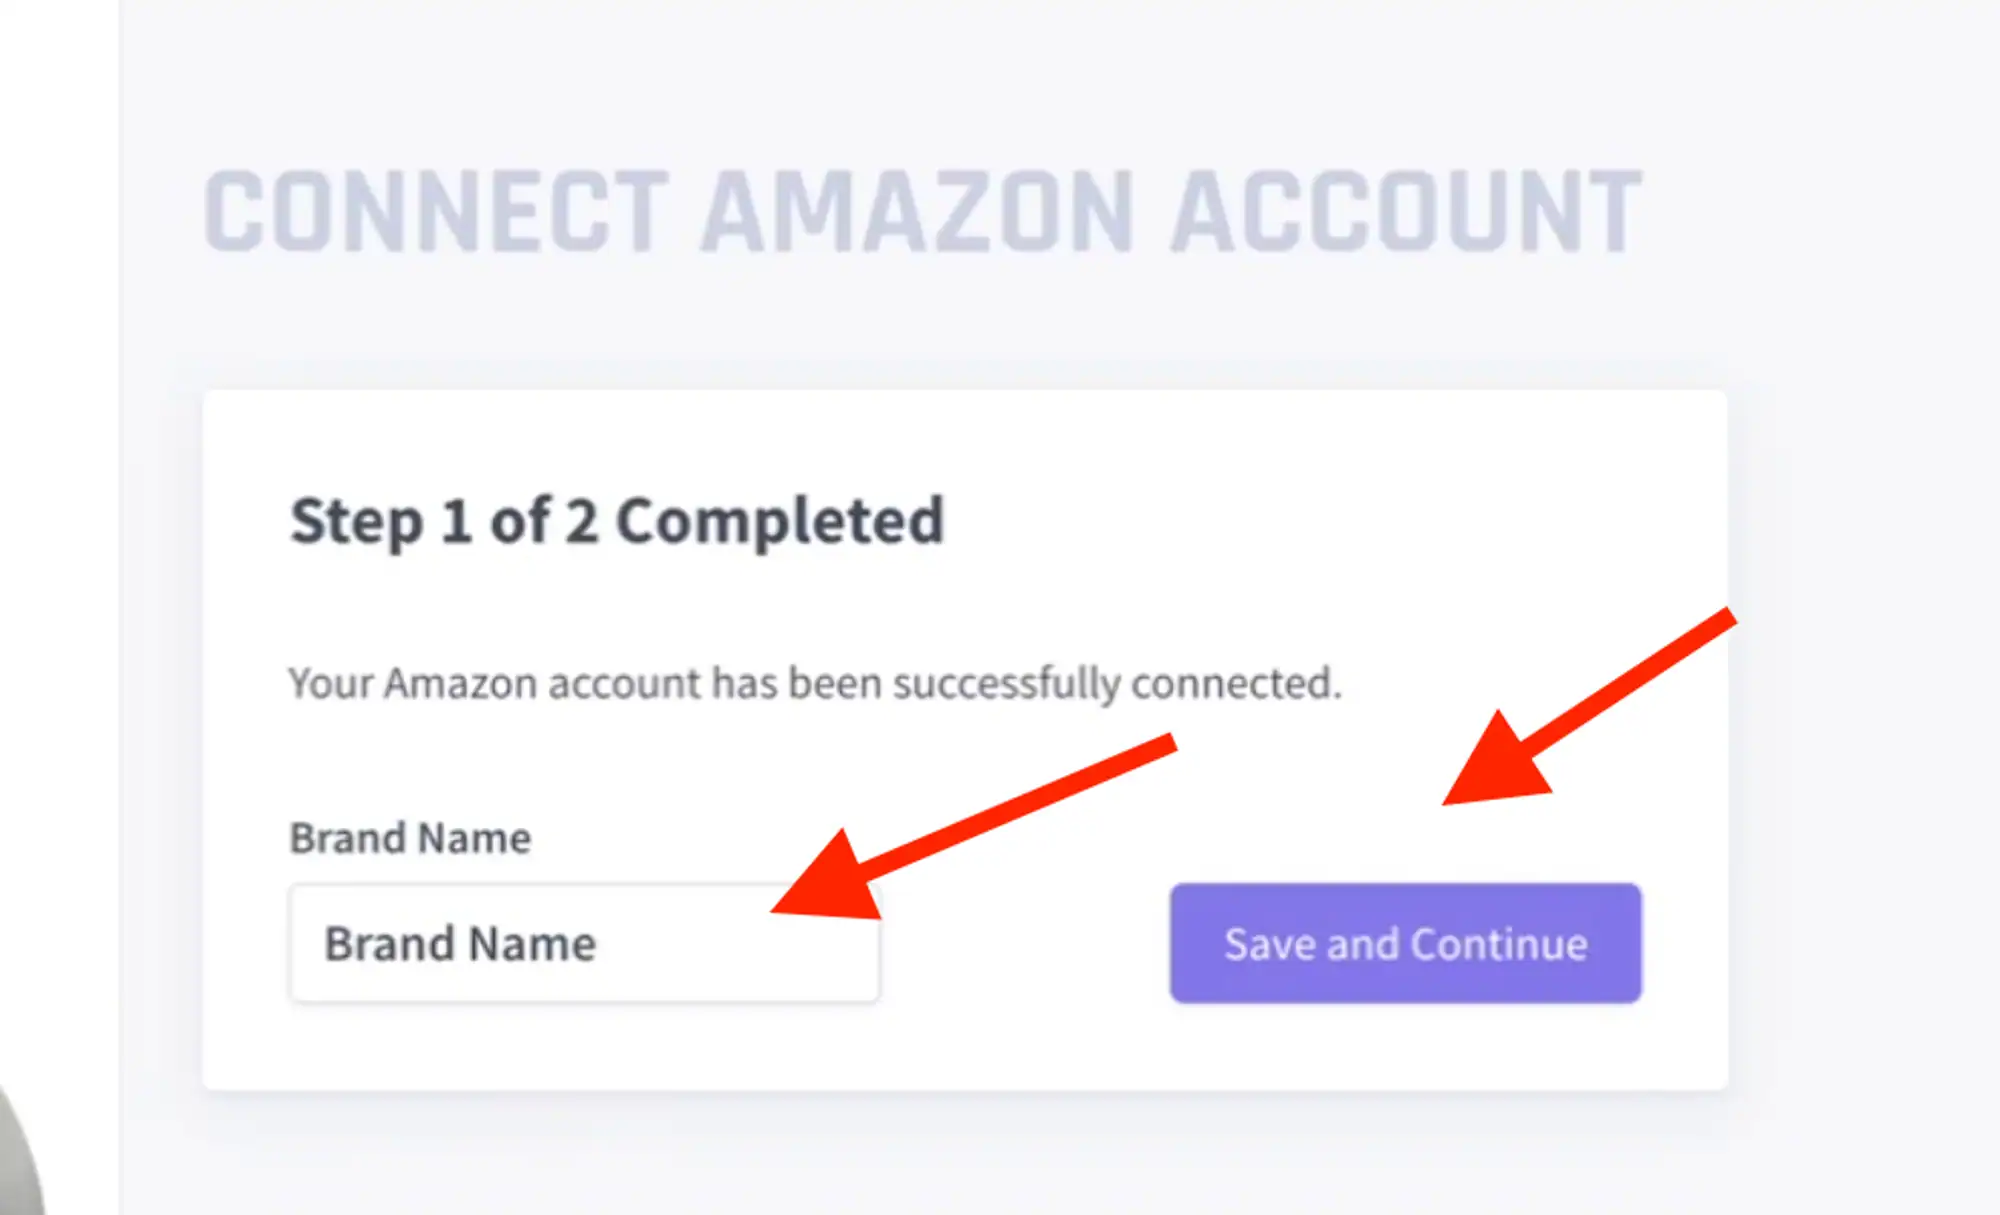Click the Brand Name text input field
The width and height of the screenshot is (2000, 1215).
(x=584, y=943)
